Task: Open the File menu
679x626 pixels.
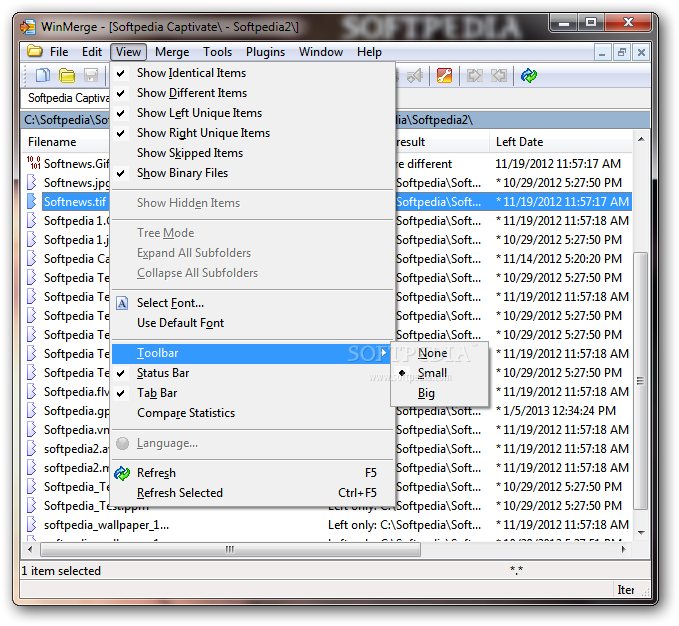Action: (x=59, y=52)
